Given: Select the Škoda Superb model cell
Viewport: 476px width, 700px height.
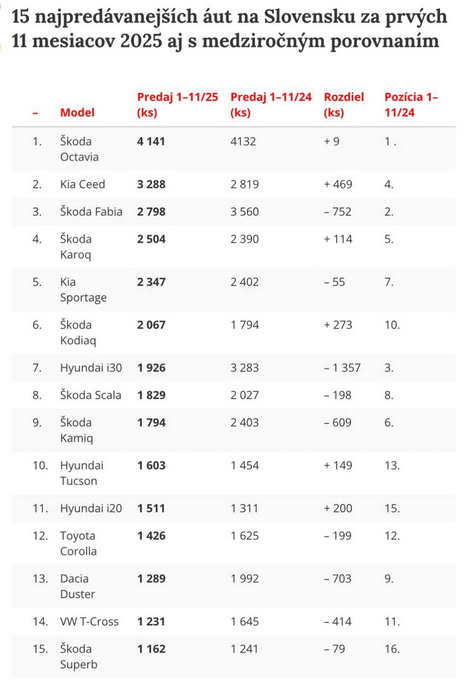Looking at the screenshot, I should click(x=79, y=656).
